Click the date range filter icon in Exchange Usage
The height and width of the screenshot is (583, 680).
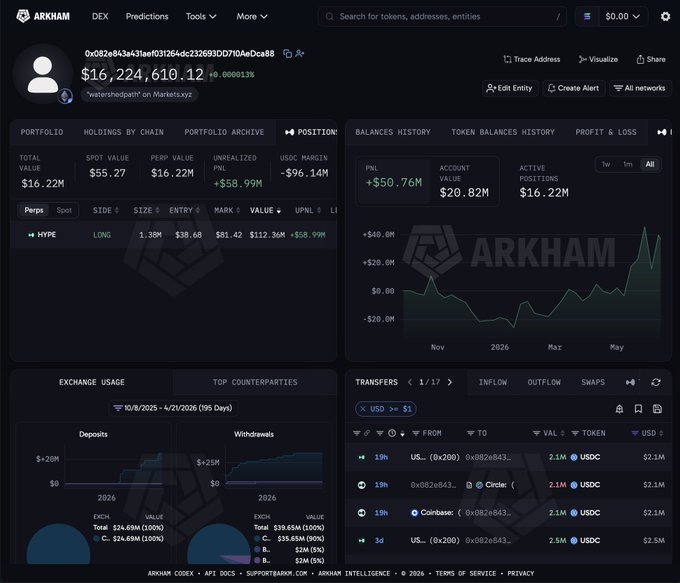118,408
